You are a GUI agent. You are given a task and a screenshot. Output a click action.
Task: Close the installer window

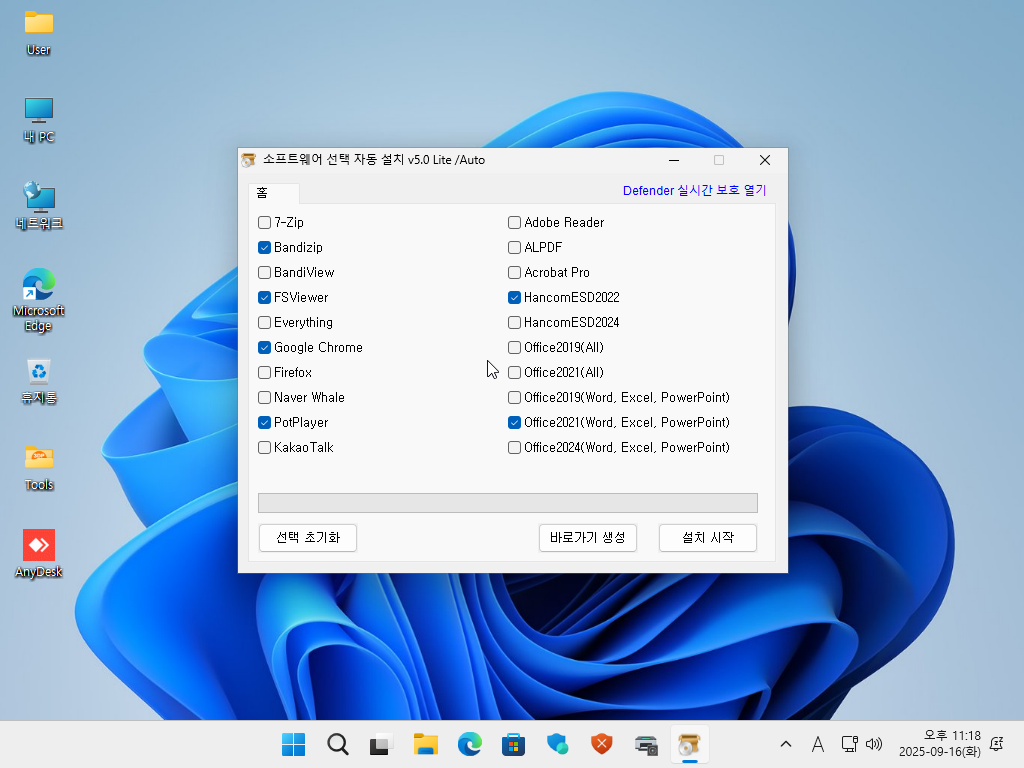tap(765, 160)
